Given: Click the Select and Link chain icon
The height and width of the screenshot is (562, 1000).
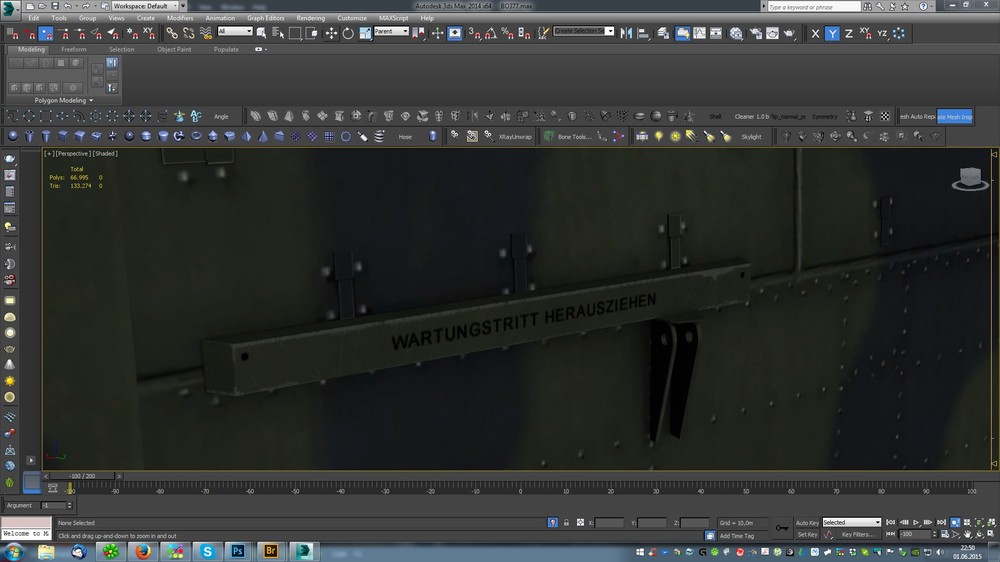Looking at the screenshot, I should 173,33.
